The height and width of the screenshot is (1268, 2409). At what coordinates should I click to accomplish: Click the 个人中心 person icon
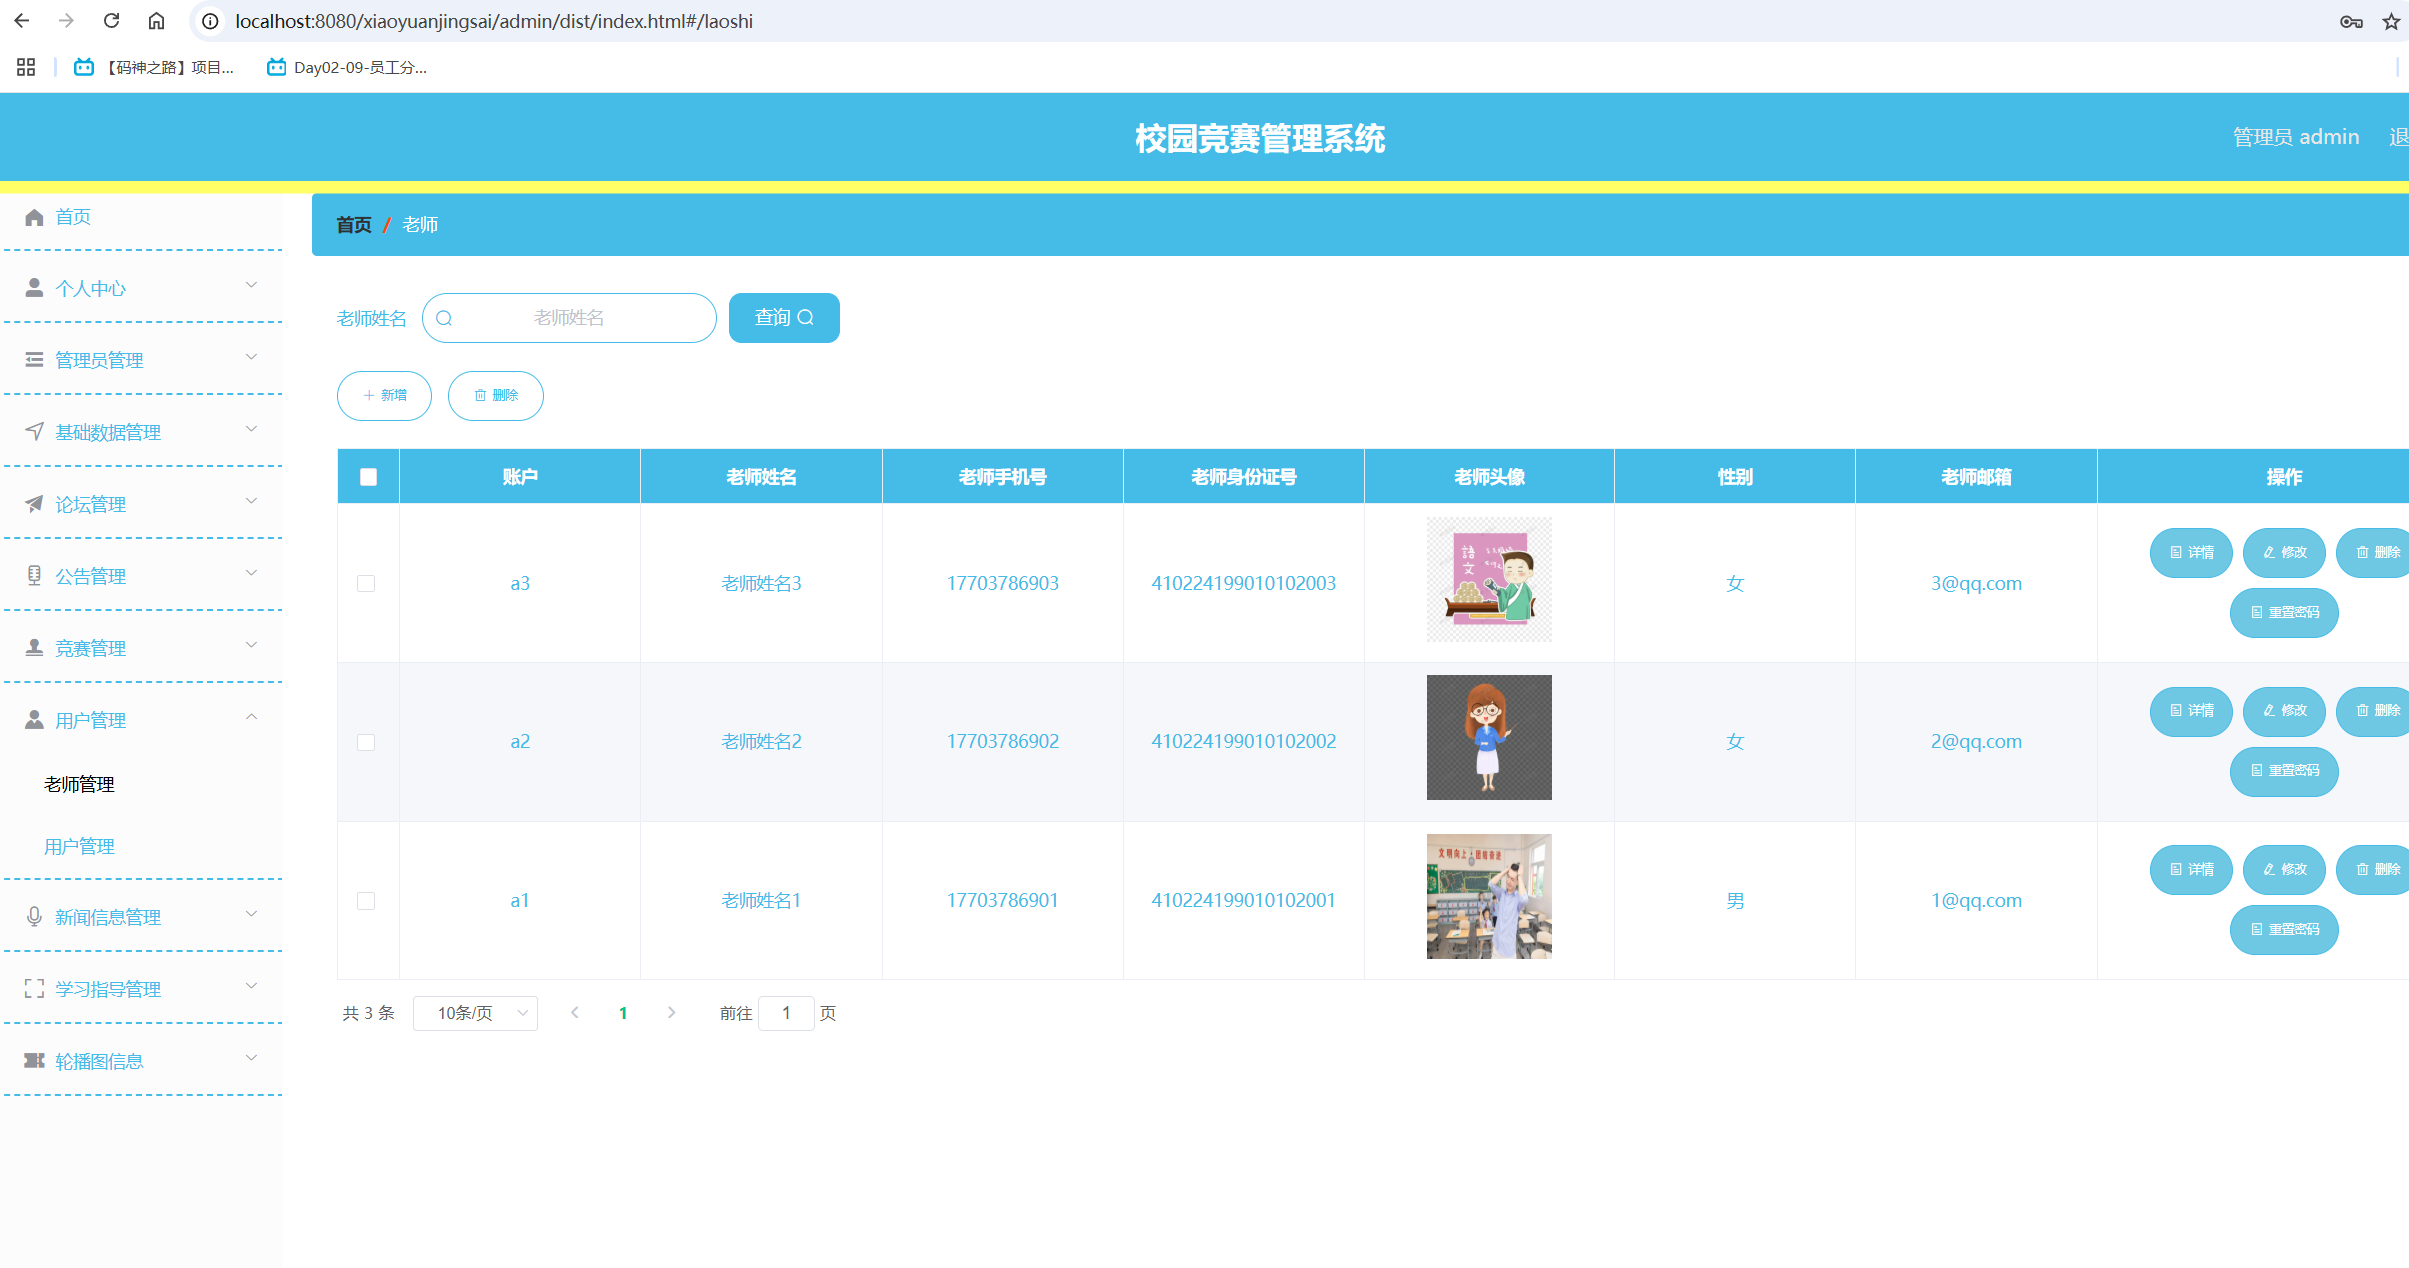coord(34,288)
